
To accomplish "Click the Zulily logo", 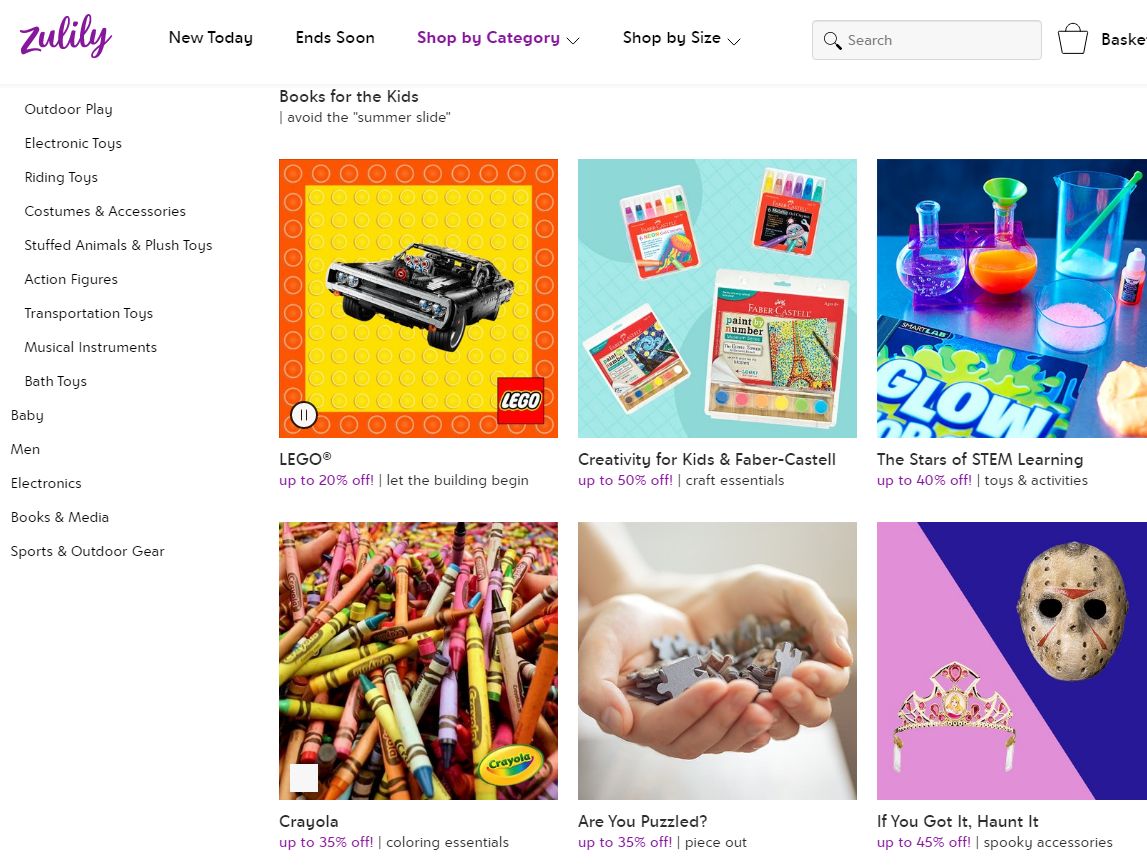I will pos(65,39).
